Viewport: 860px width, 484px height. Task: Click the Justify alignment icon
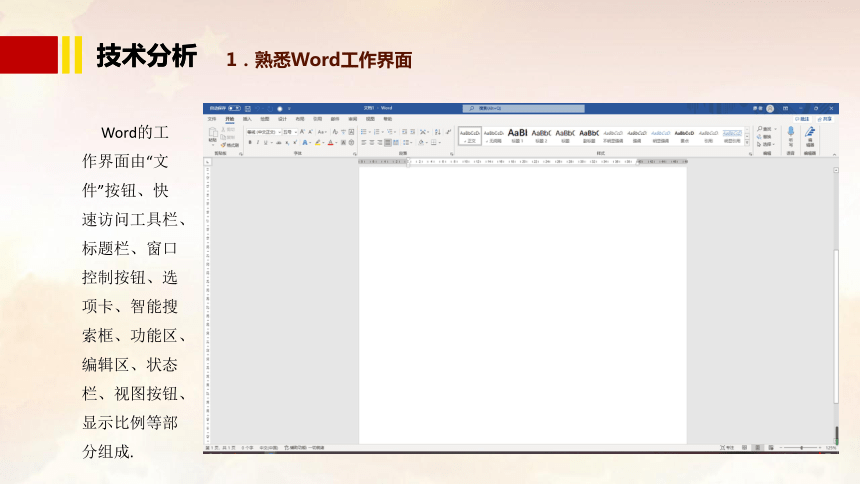click(388, 143)
